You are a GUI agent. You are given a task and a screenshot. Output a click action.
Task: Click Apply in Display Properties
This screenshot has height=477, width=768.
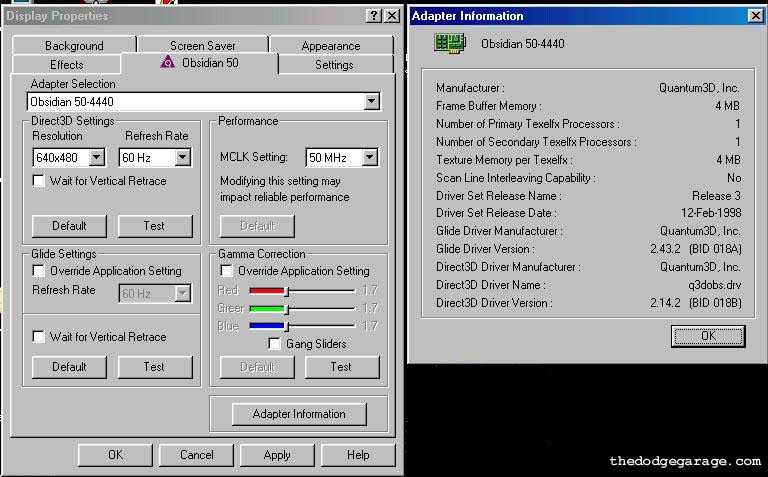pos(277,455)
